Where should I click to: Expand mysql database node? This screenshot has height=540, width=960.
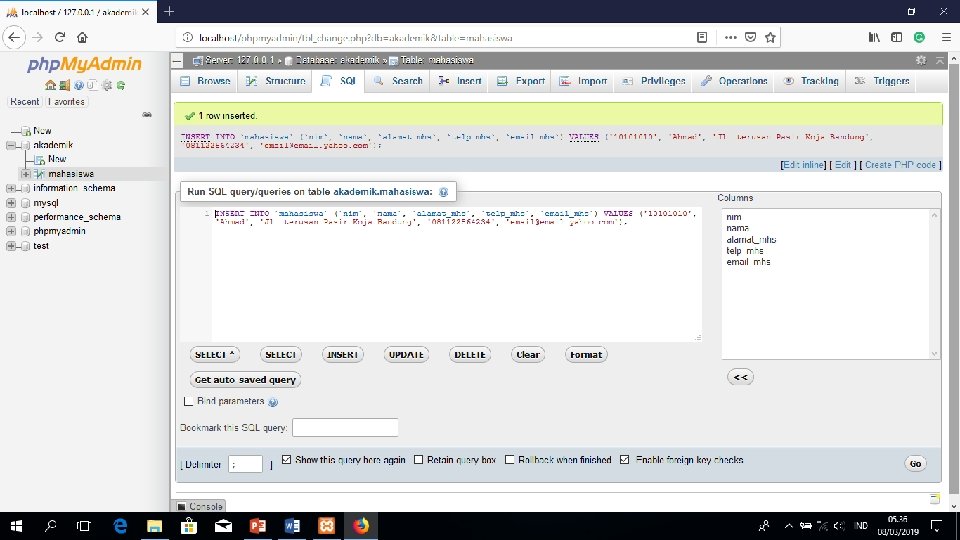pos(11,203)
